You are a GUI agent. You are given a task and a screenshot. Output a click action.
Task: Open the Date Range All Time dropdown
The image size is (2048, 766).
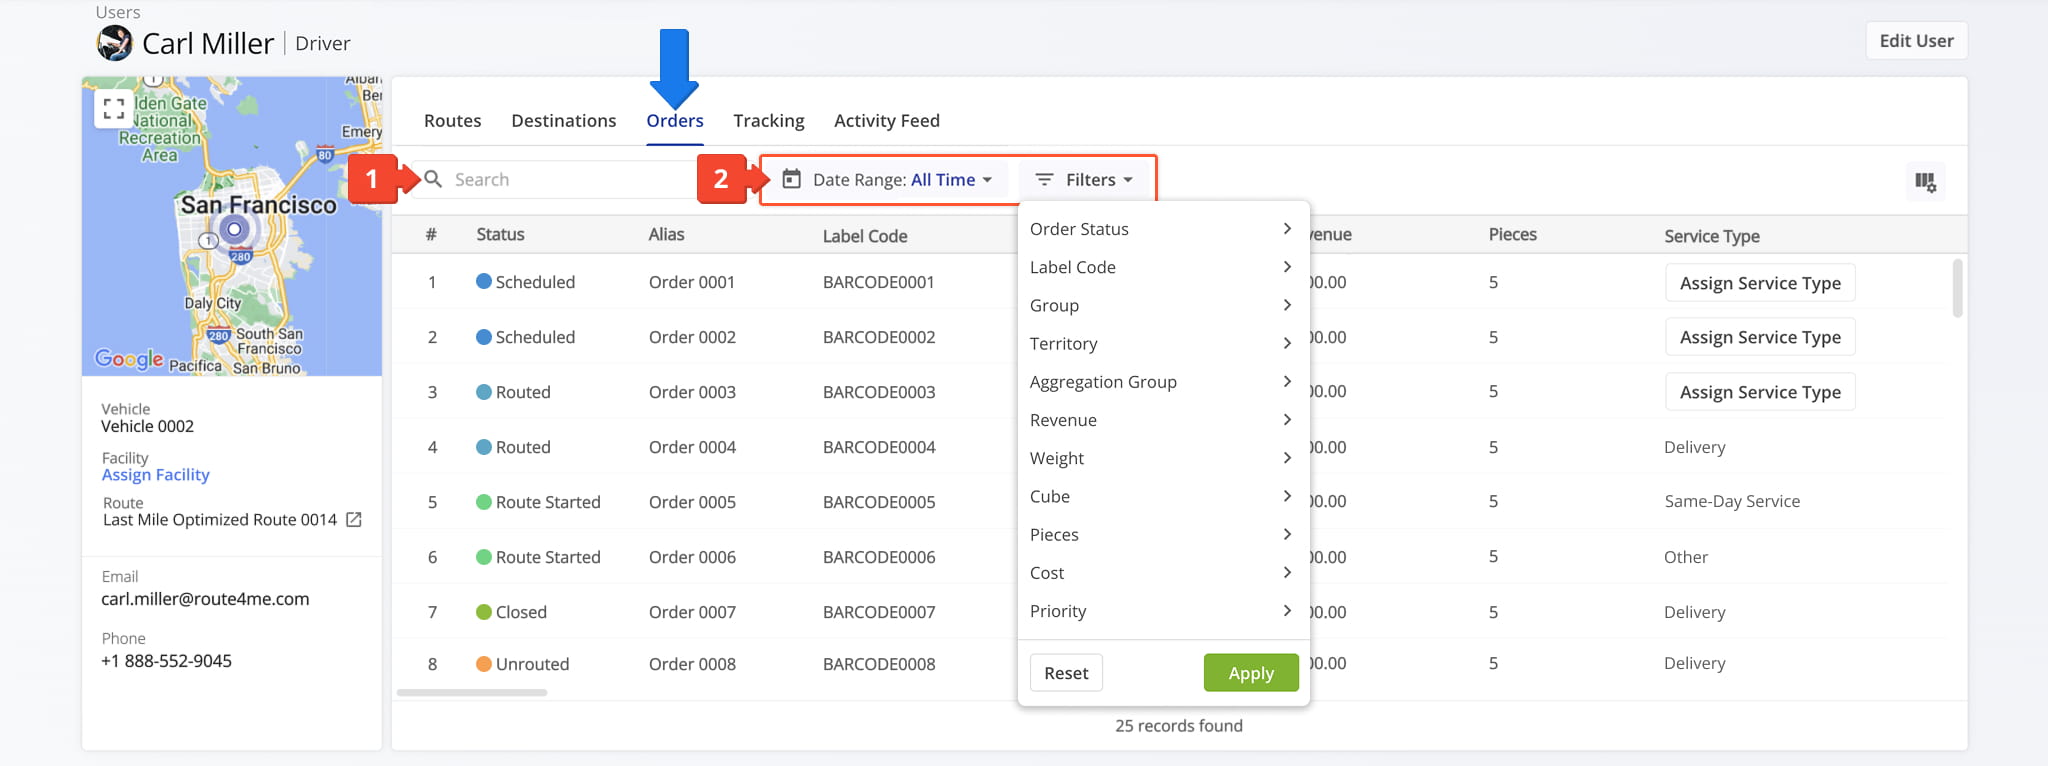950,180
